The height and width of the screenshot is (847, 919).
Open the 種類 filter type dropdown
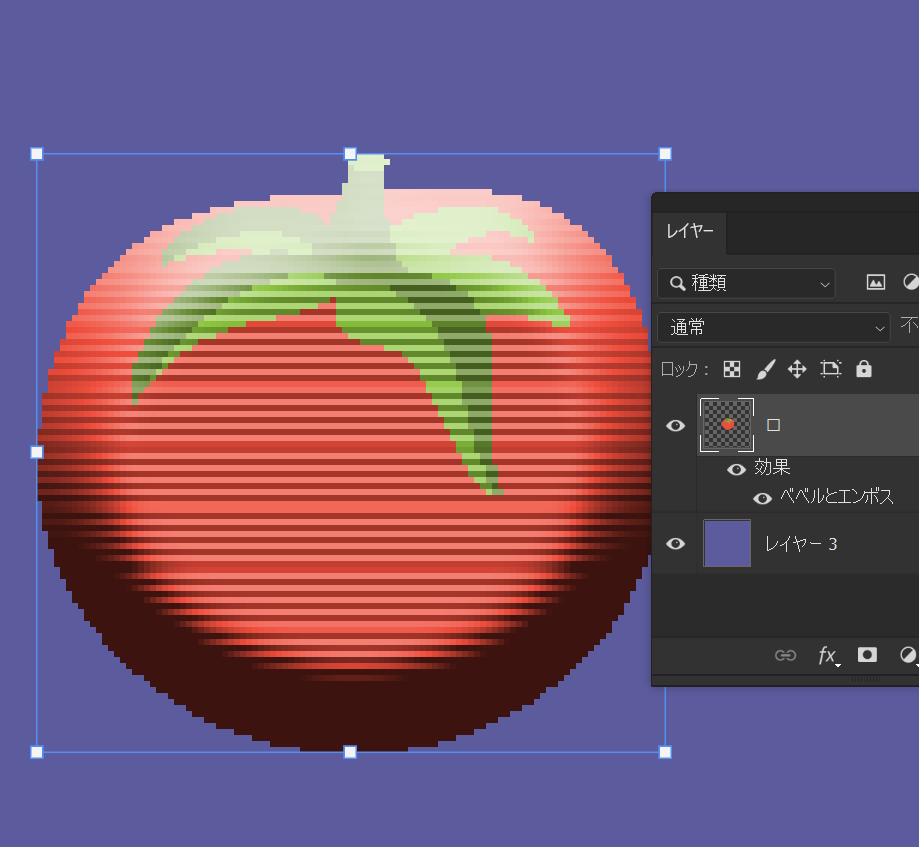click(x=746, y=283)
